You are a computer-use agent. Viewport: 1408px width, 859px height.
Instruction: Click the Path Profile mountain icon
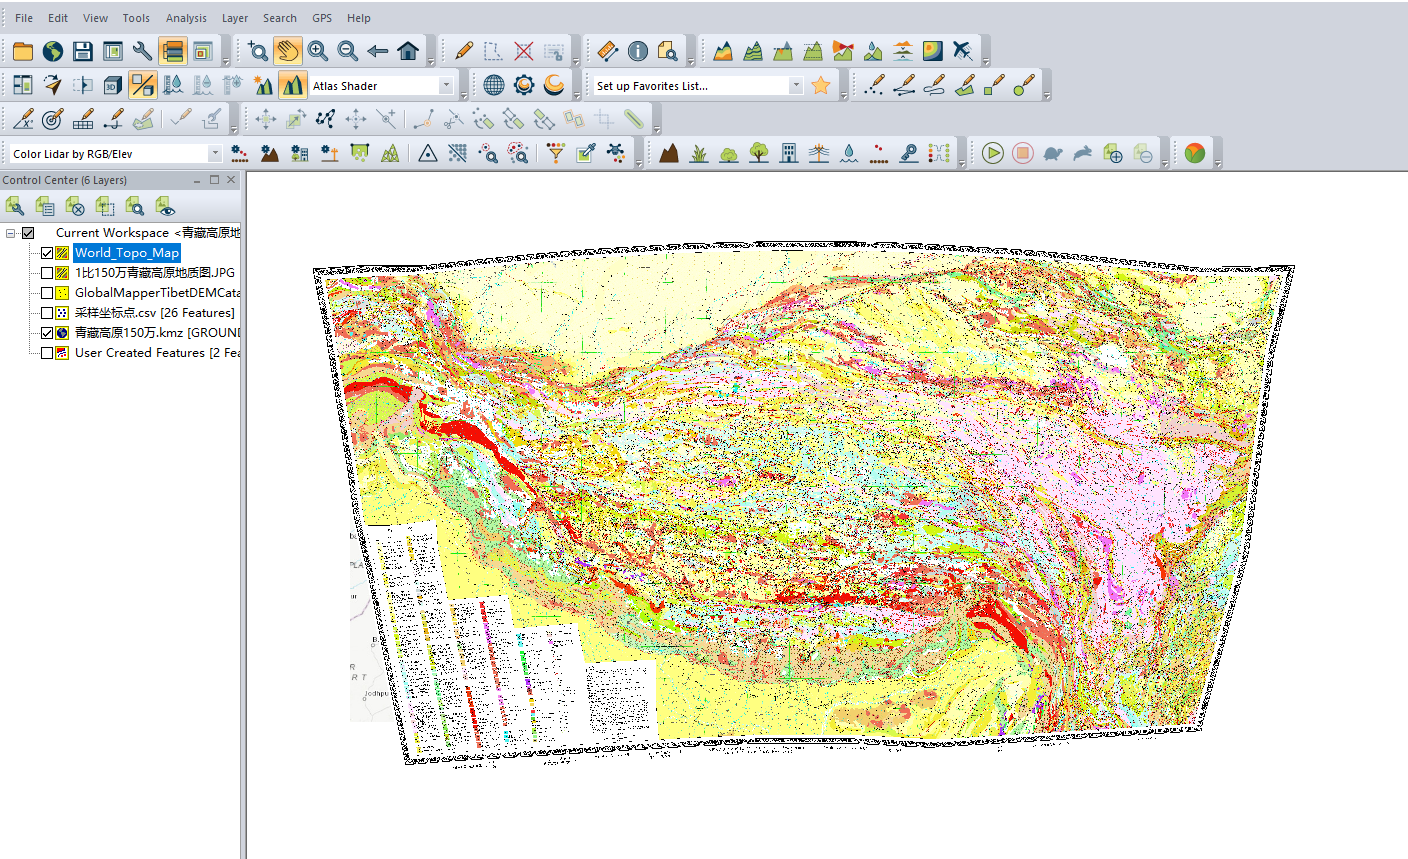tap(723, 51)
